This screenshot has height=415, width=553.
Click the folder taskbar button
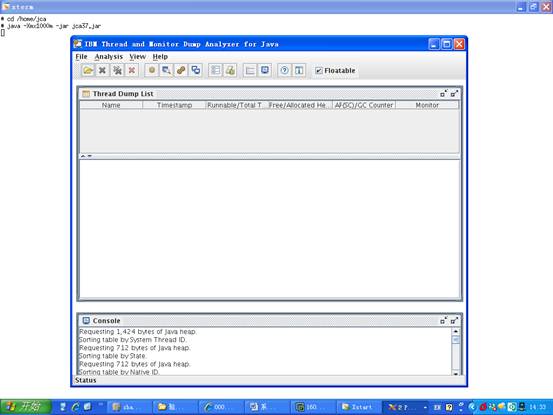(x=174, y=407)
